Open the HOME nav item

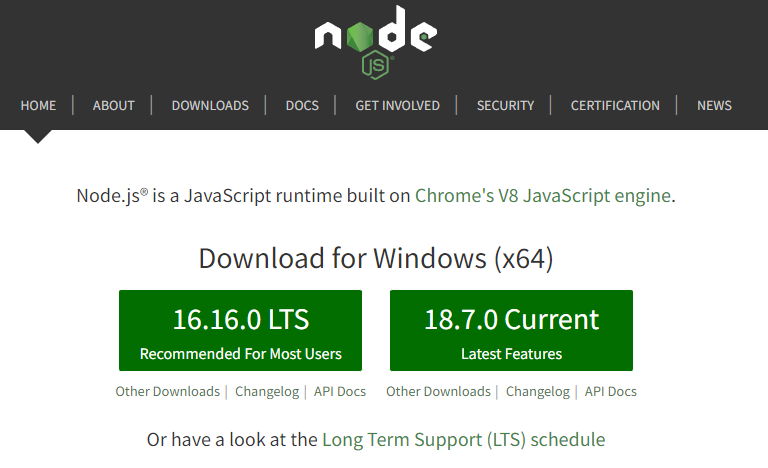pos(38,105)
